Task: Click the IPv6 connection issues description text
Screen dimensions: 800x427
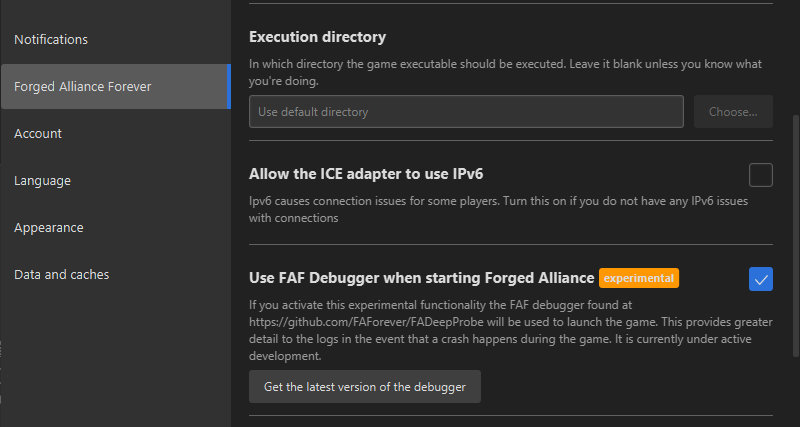Action: (498, 209)
